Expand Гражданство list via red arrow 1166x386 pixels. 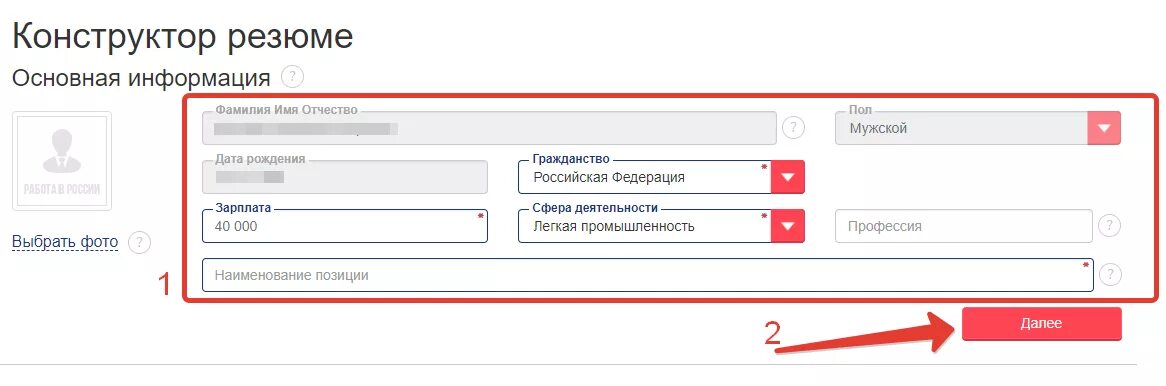point(788,177)
